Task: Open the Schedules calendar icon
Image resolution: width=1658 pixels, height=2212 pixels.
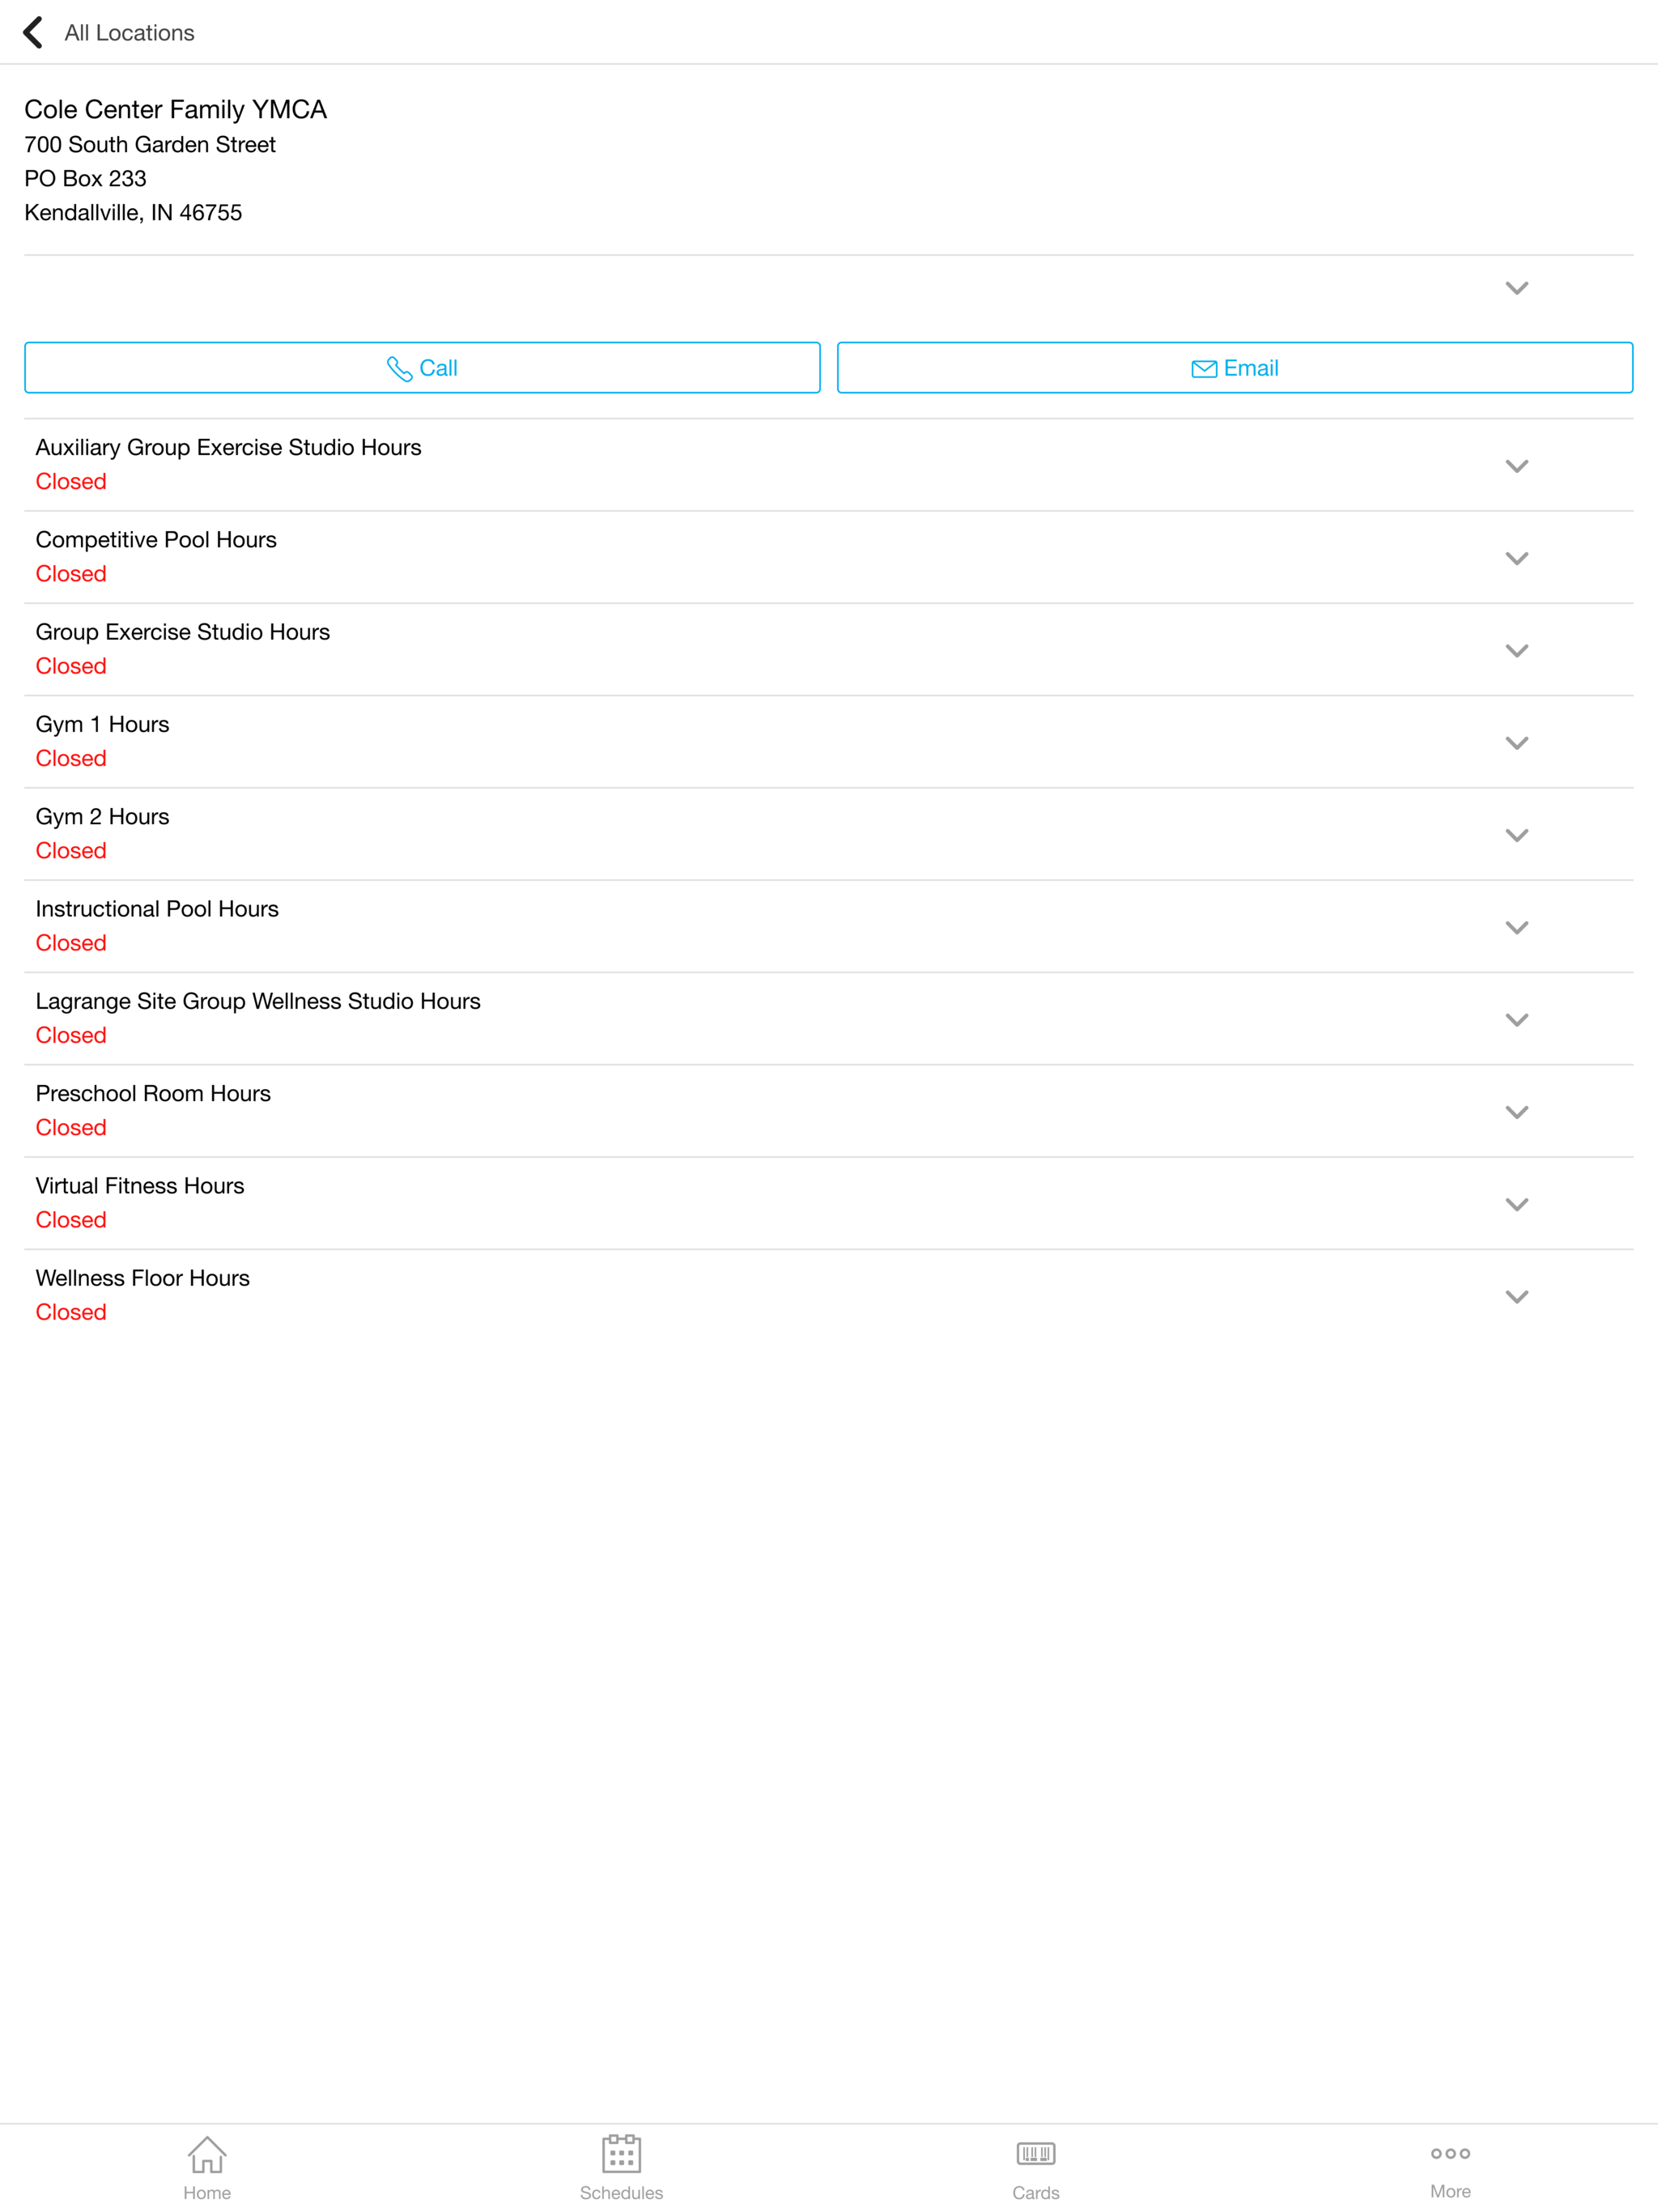Action: [x=621, y=2154]
